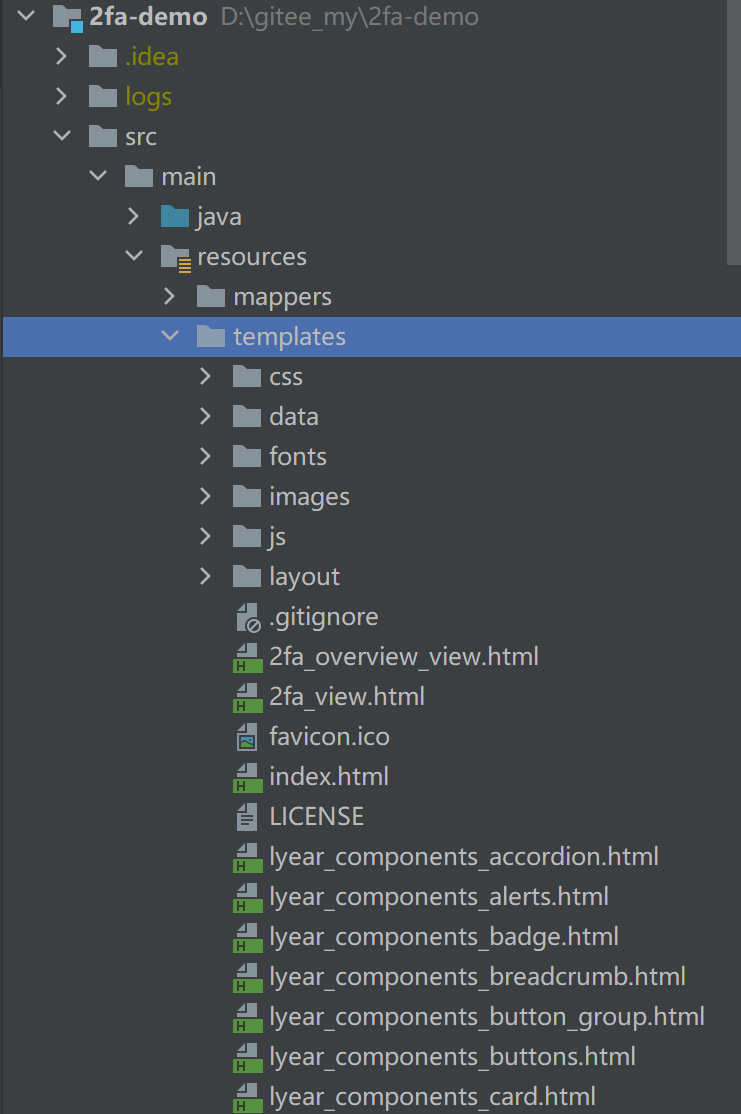
Task: Click the .gitignore file icon
Action: 247,617
